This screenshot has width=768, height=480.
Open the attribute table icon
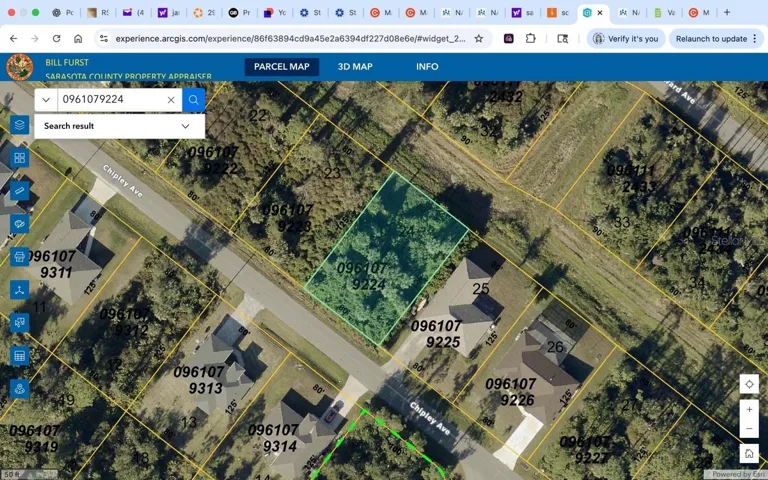point(19,356)
